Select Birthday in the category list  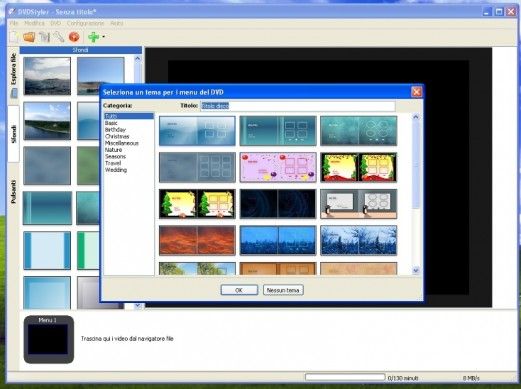[115, 130]
